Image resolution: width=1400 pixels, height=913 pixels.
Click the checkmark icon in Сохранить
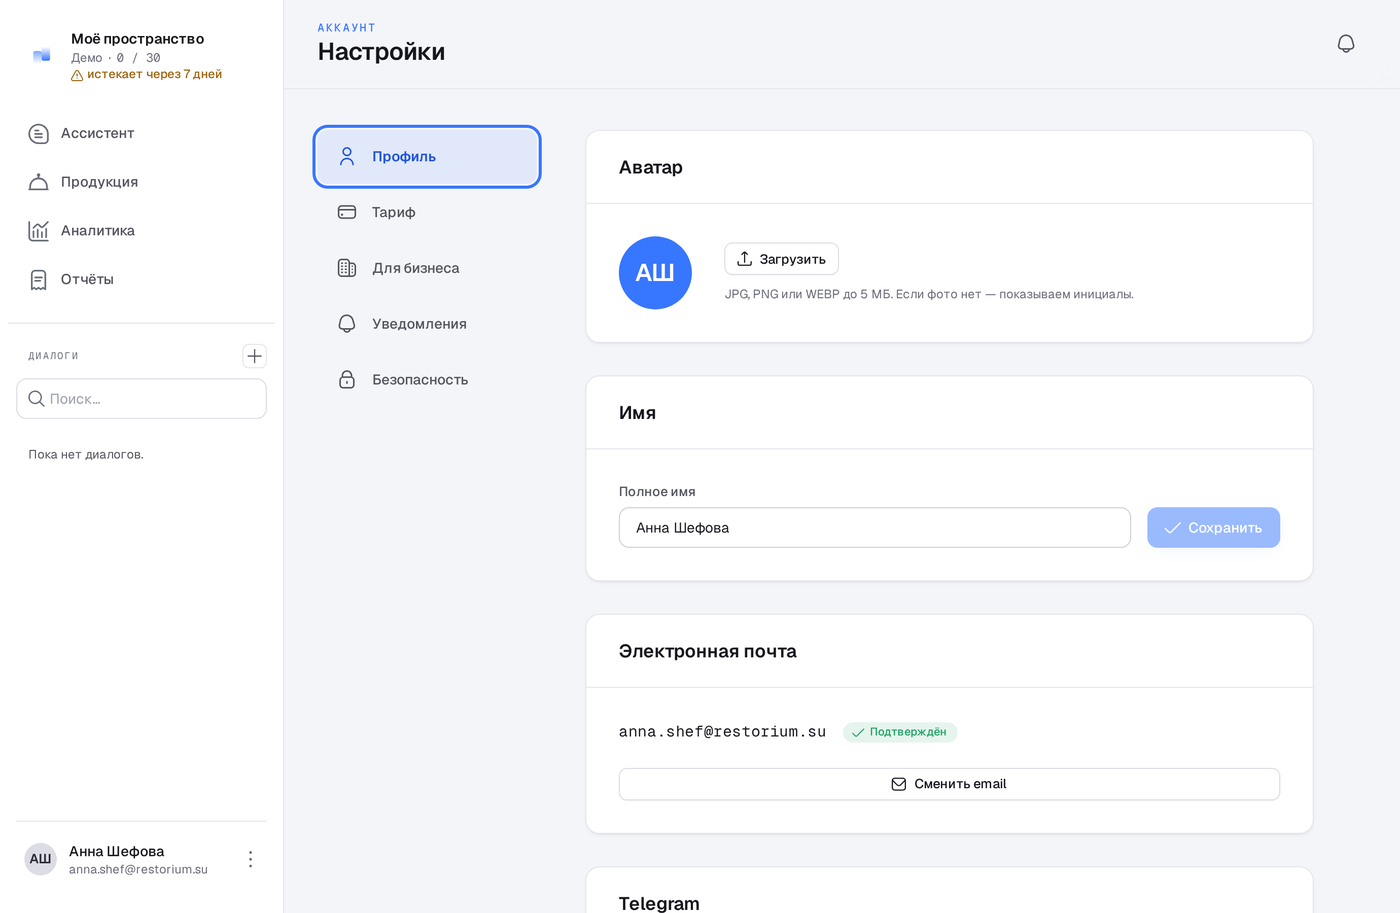click(1173, 528)
